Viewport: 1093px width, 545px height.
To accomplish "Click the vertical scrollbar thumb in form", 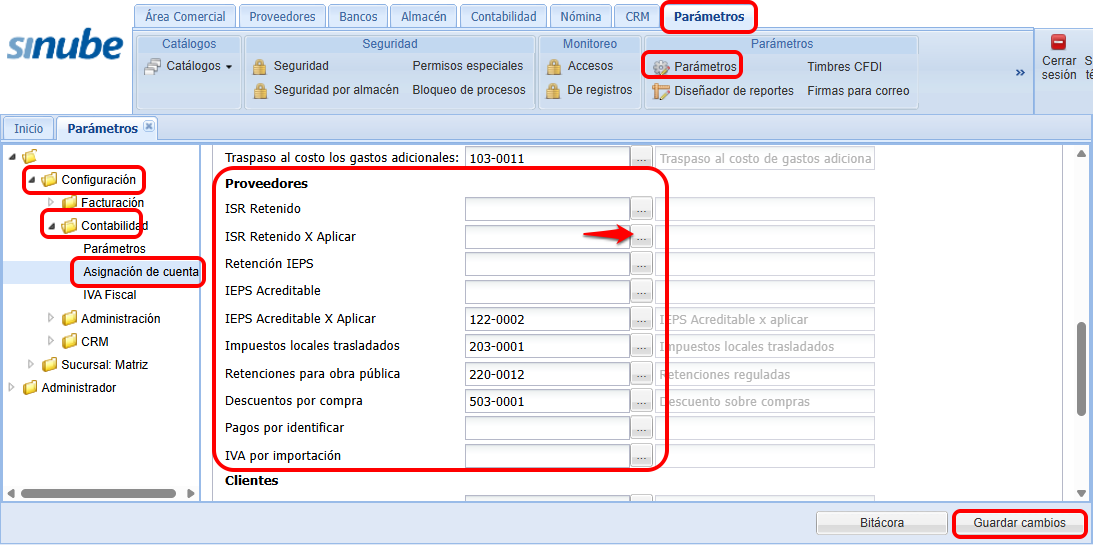I will (1081, 371).
